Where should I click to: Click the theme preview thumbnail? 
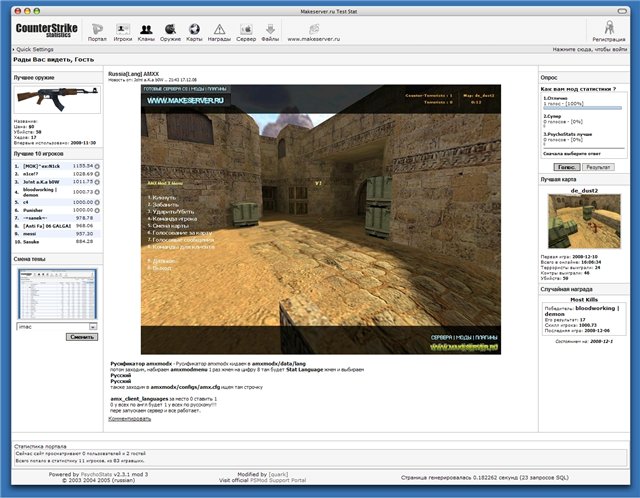(x=57, y=294)
